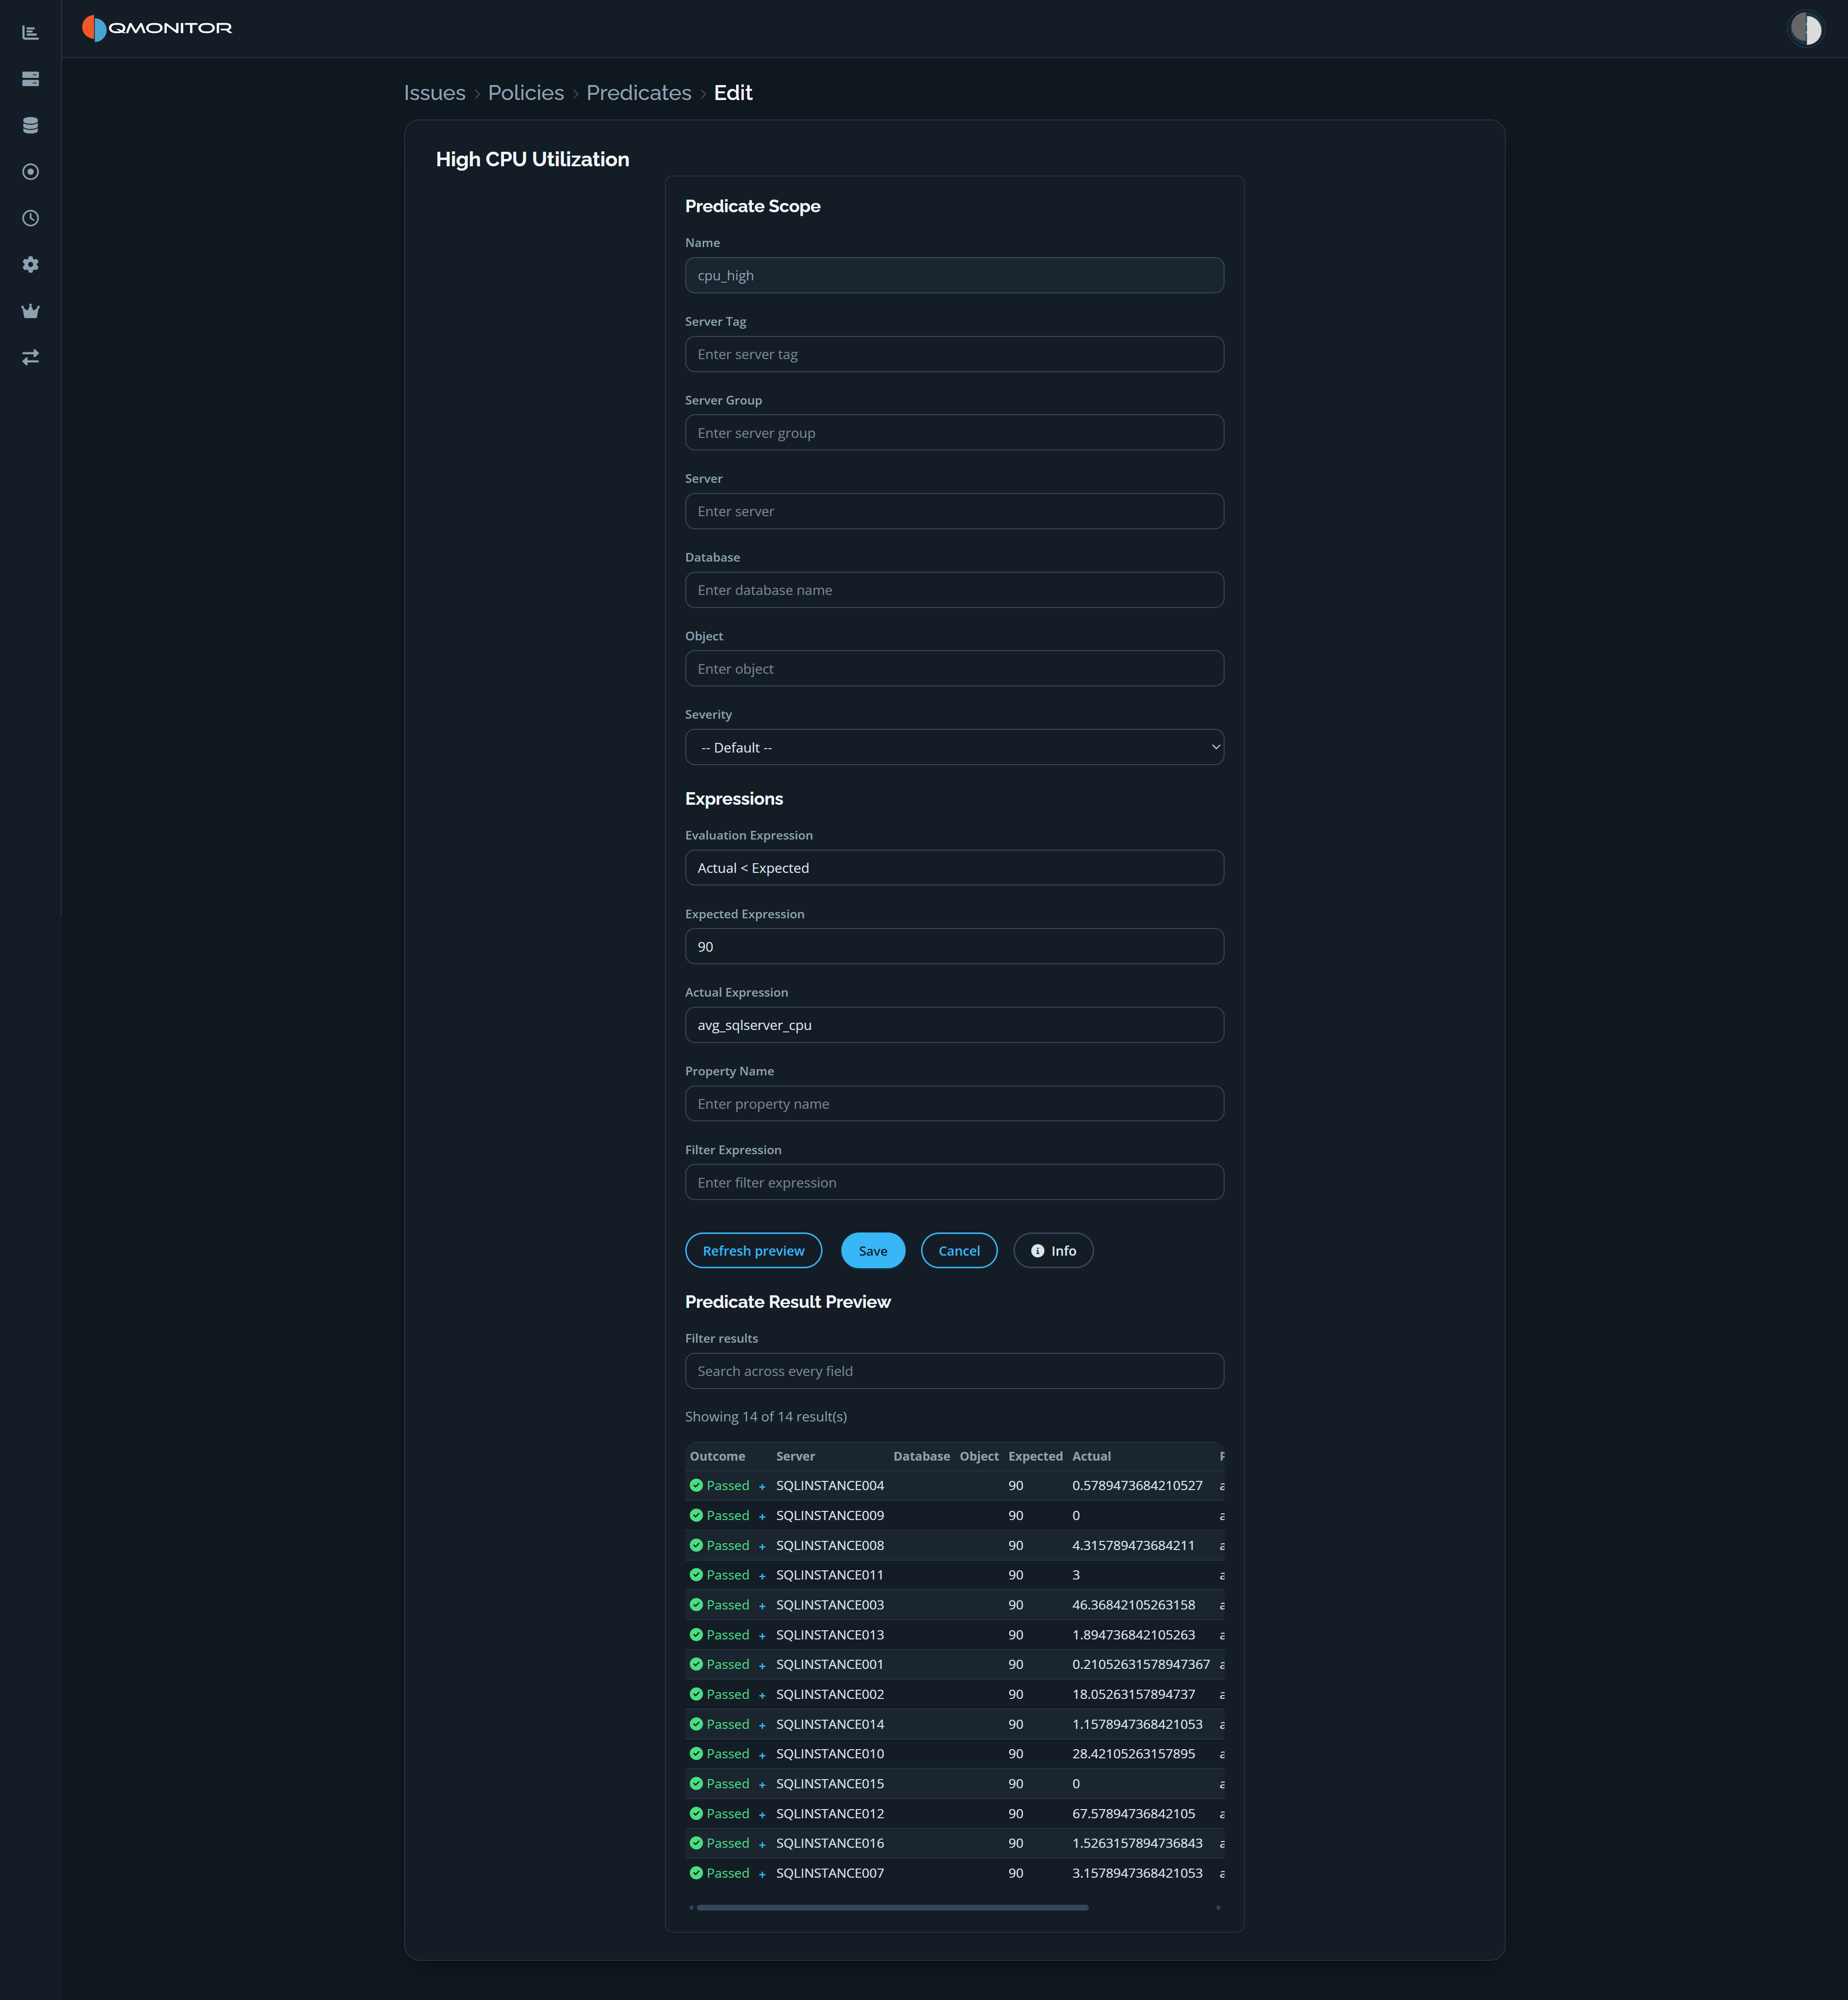
Task: Expand row details for SQLINSTANCE009
Action: (762, 1517)
